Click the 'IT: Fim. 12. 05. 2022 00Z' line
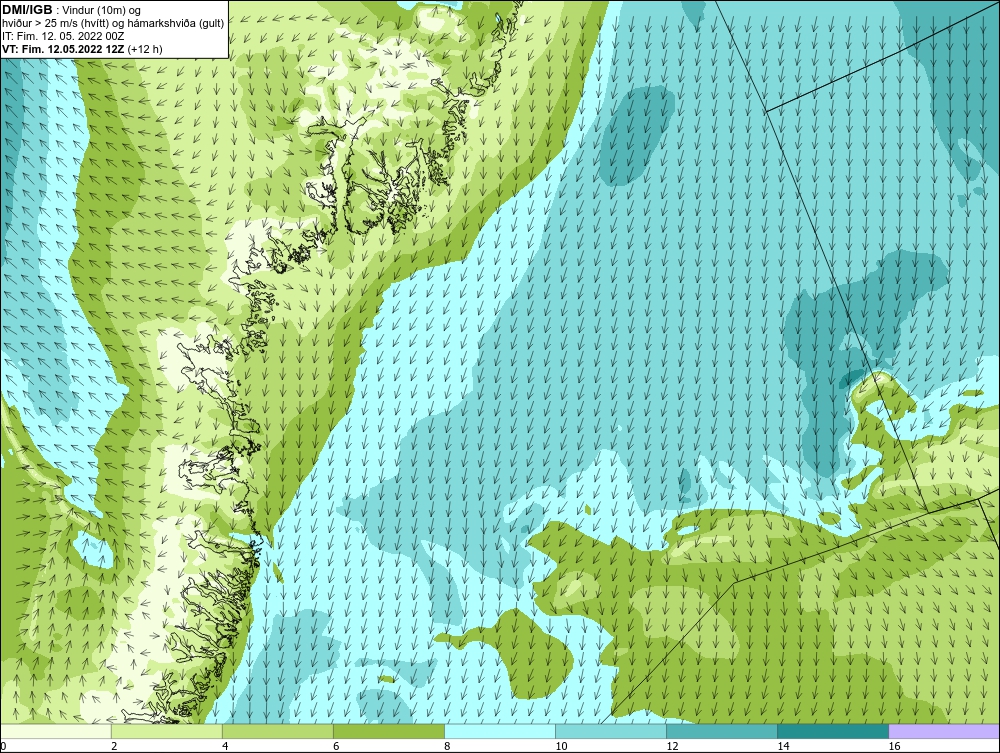The width and height of the screenshot is (1000, 753). click(x=63, y=36)
